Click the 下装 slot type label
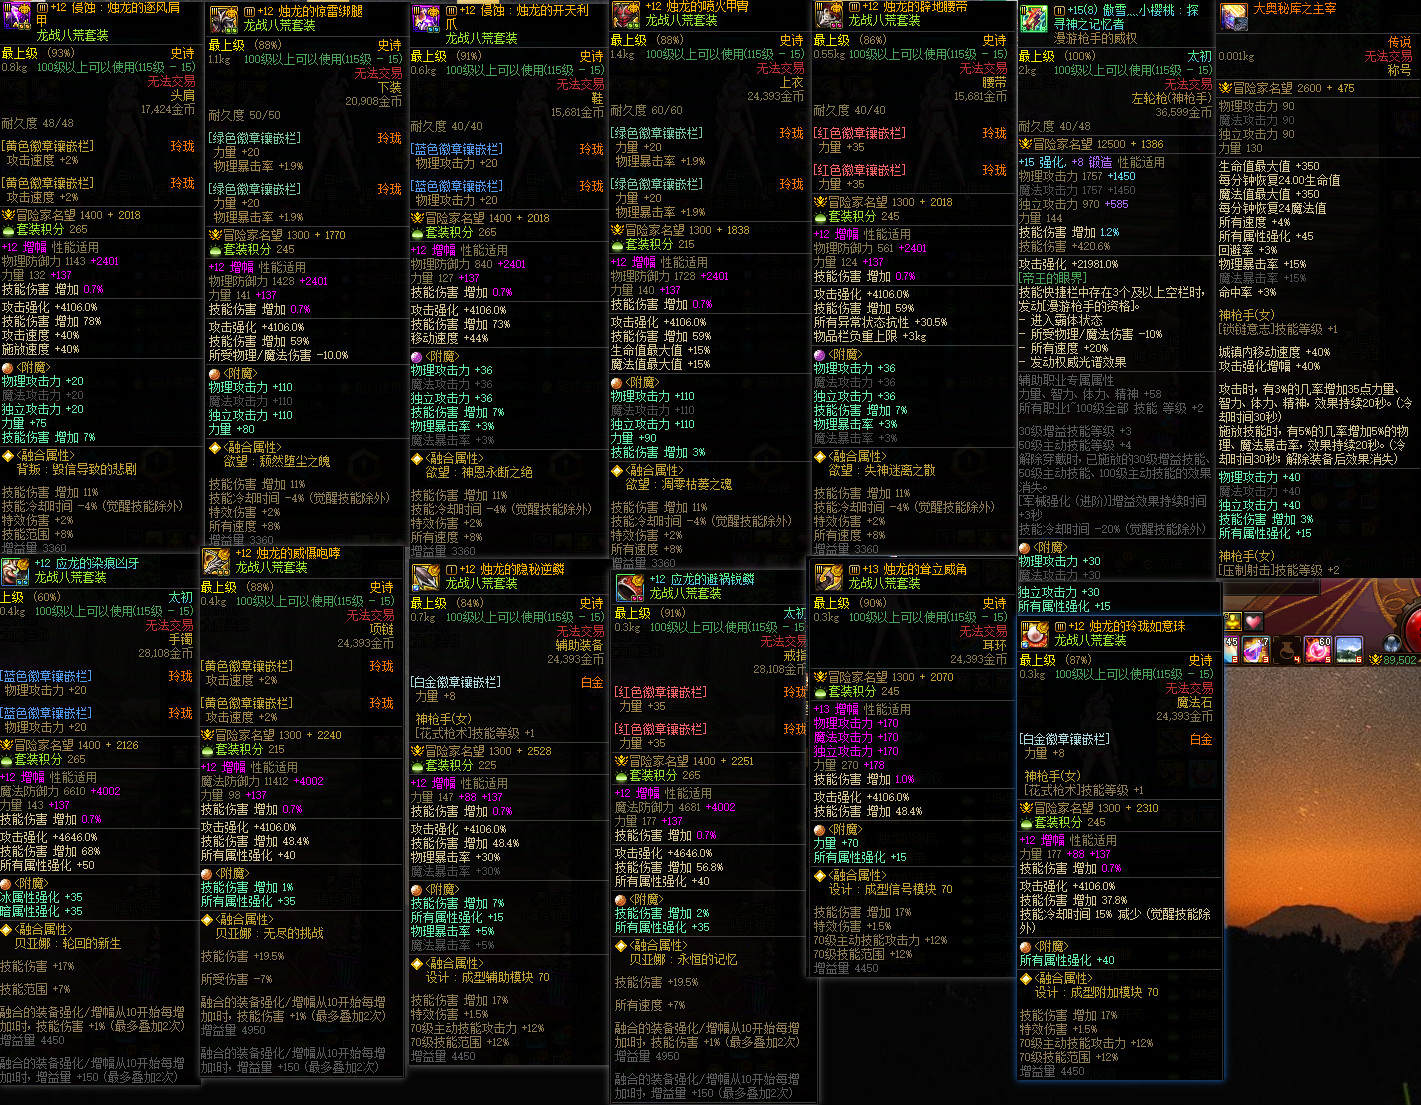Viewport: 1421px width, 1105px height. pyautogui.click(x=390, y=88)
